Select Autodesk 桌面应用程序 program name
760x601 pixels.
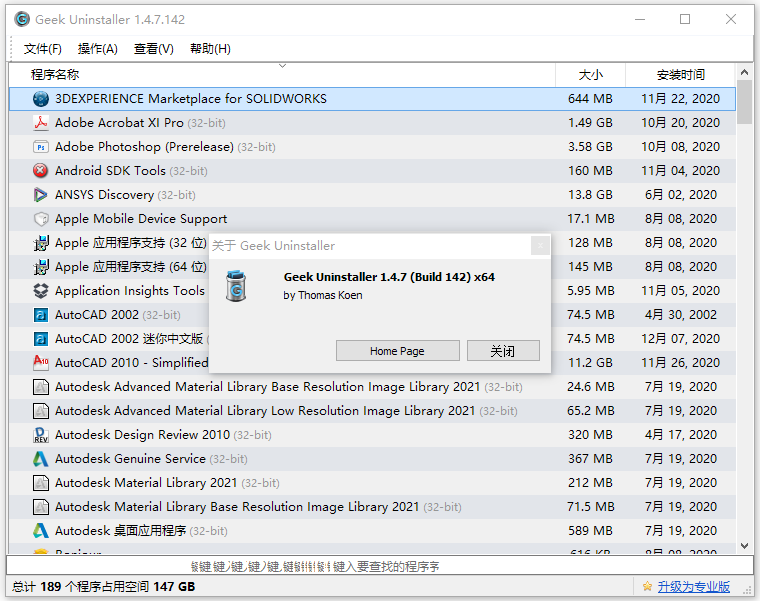pyautogui.click(x=121, y=531)
